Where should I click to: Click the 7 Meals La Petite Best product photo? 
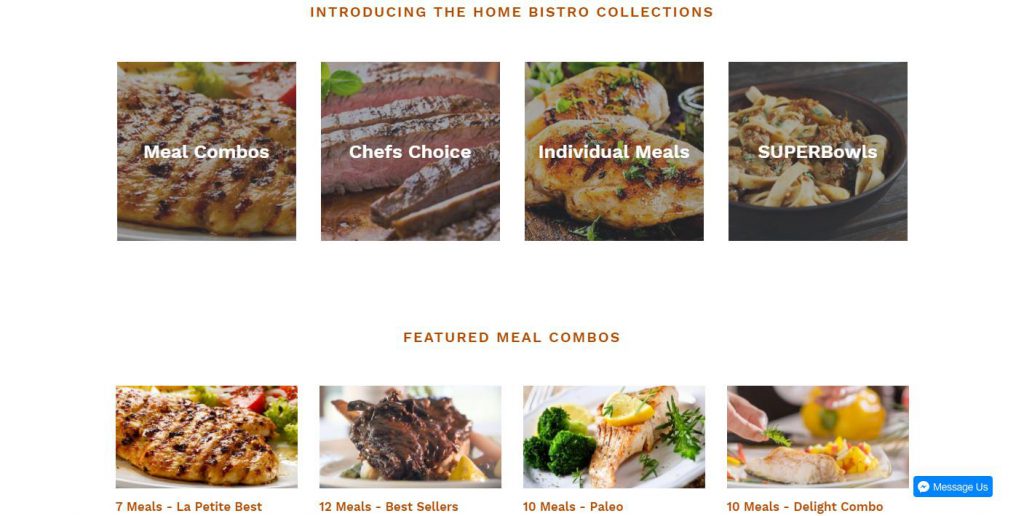206,437
